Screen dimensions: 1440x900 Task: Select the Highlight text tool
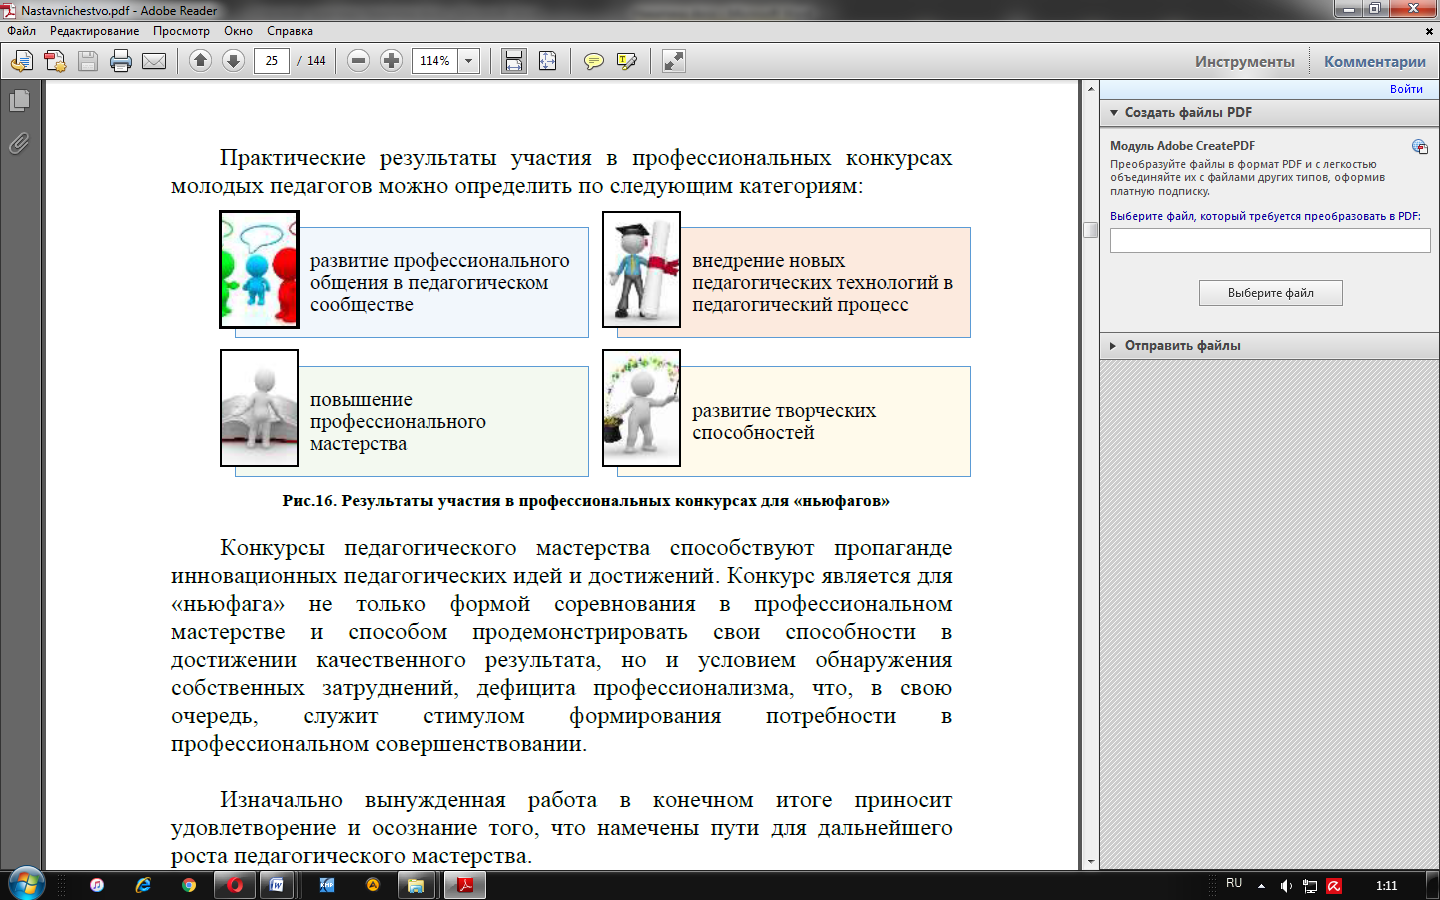click(x=627, y=61)
